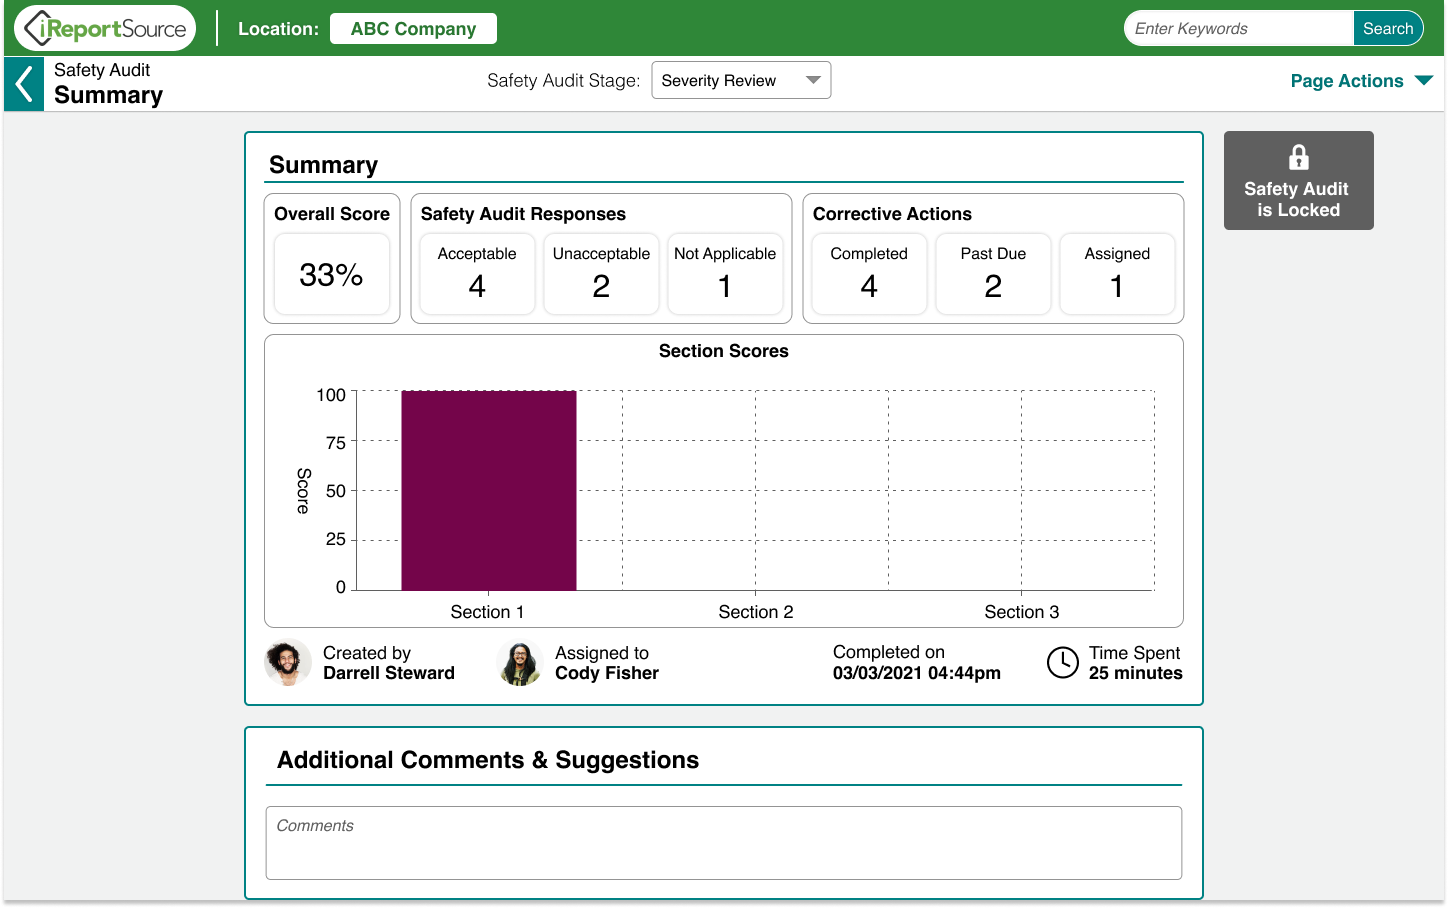Click the Search button
The image size is (1448, 908).
[x=1388, y=28]
